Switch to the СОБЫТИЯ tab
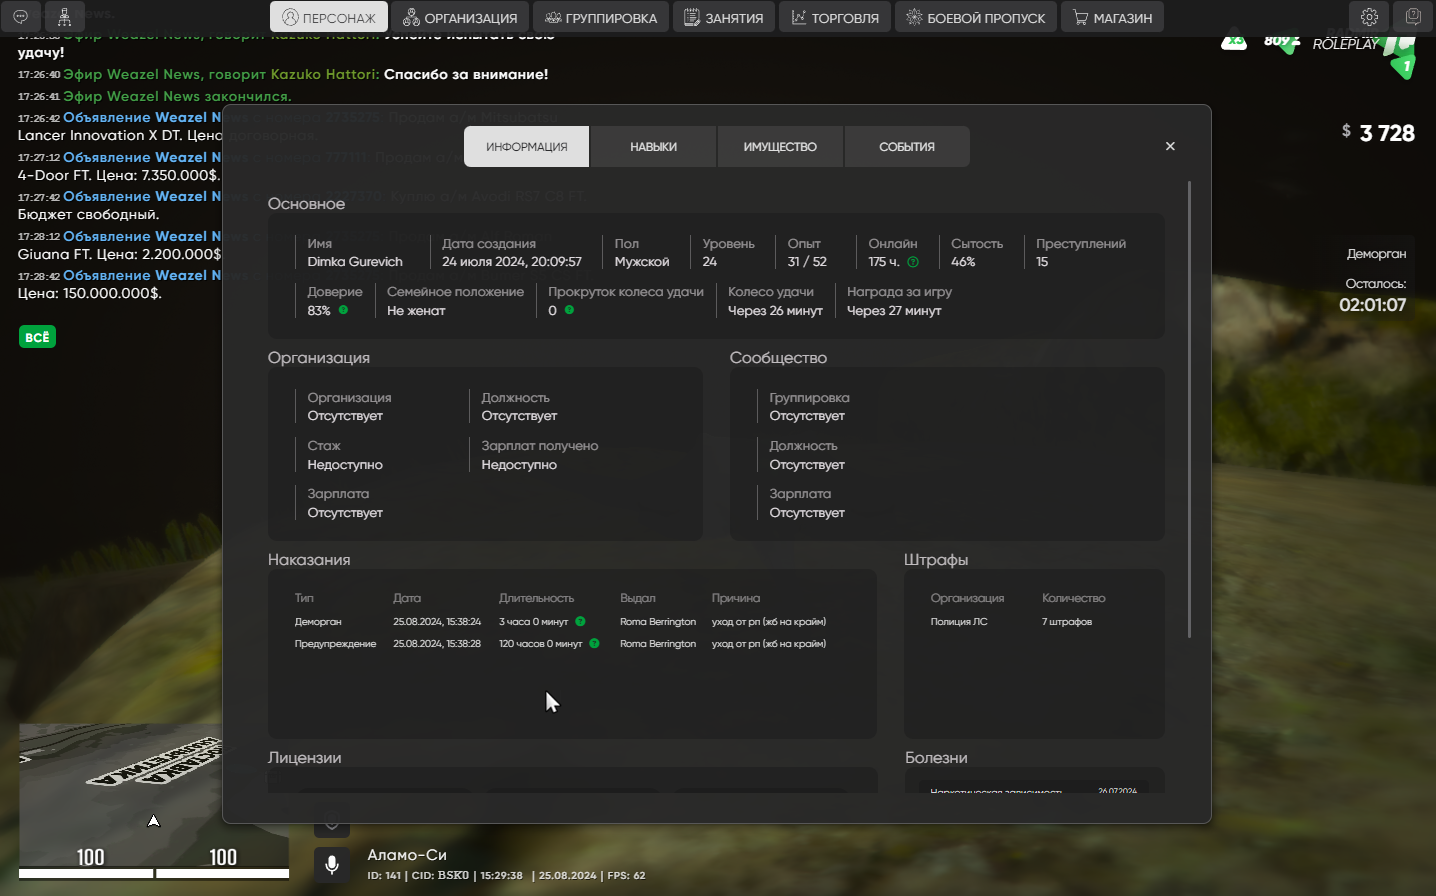 [x=907, y=146]
